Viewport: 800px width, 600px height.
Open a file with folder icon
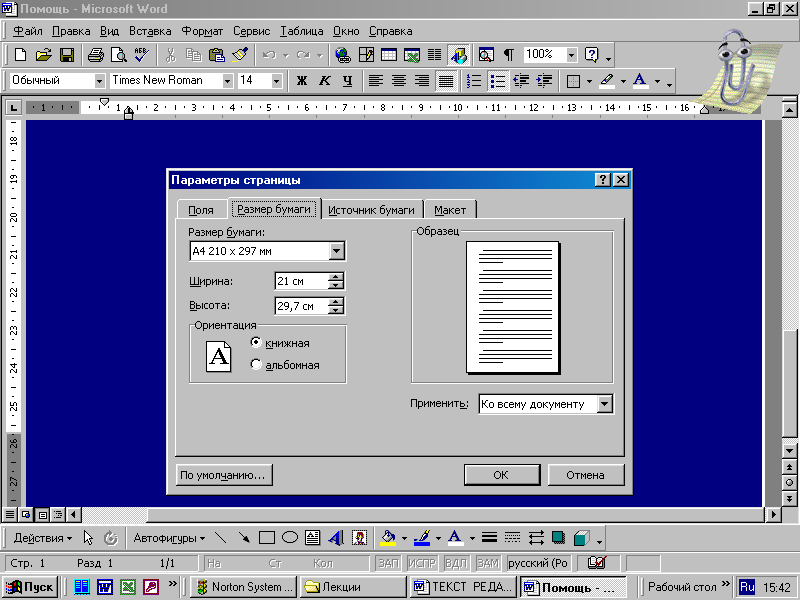point(43,55)
